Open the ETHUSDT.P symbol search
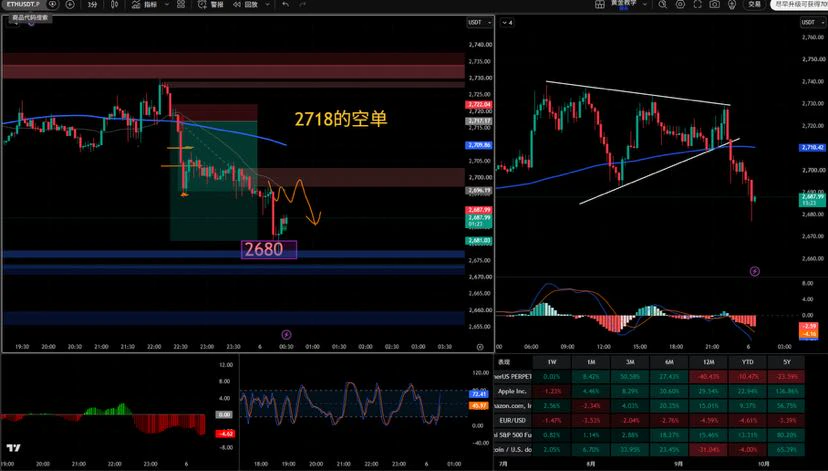 coord(24,4)
